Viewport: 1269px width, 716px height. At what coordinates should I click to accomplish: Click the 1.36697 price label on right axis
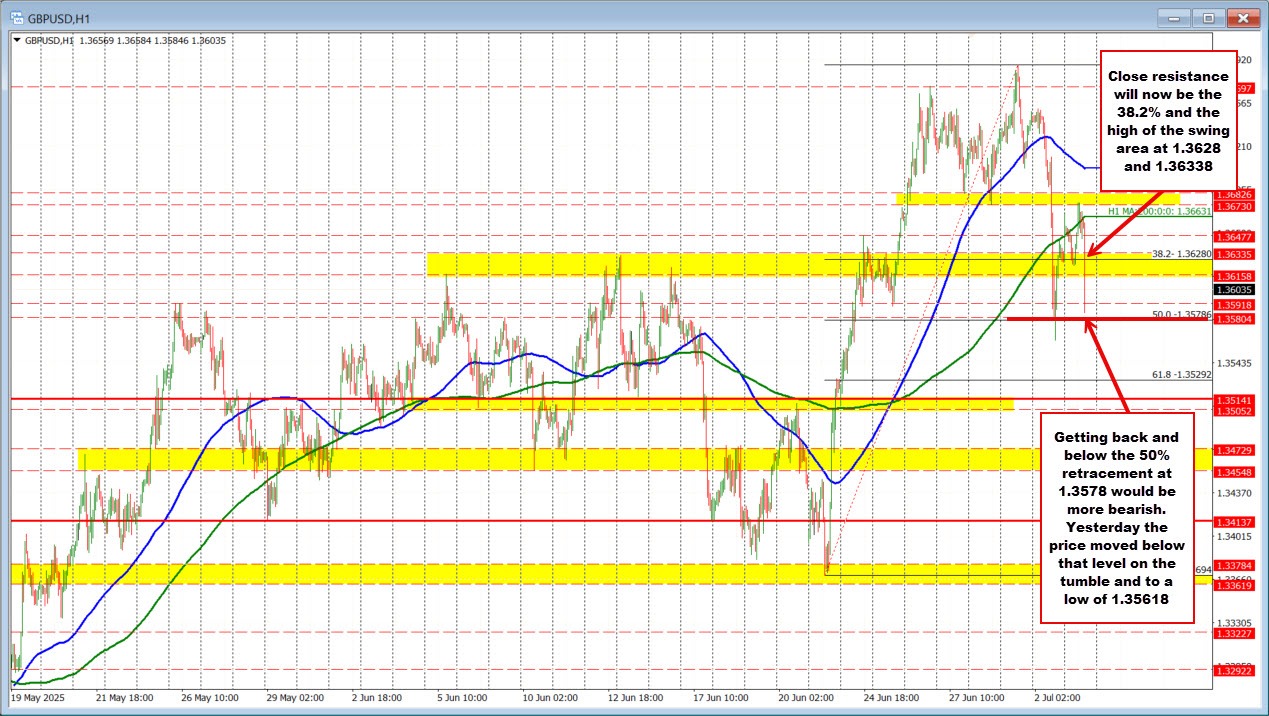point(1244,88)
